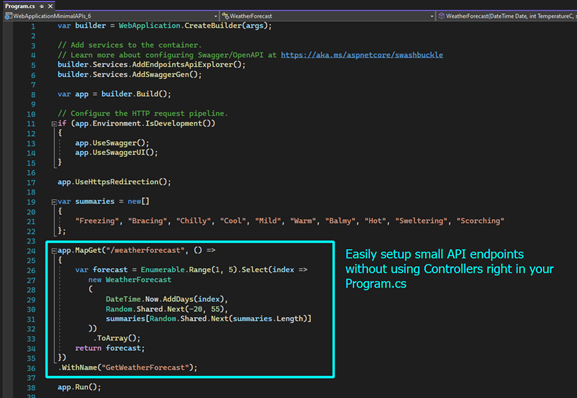Select the Program.cs editor tab
577x398 pixels.
pyautogui.click(x=20, y=6)
